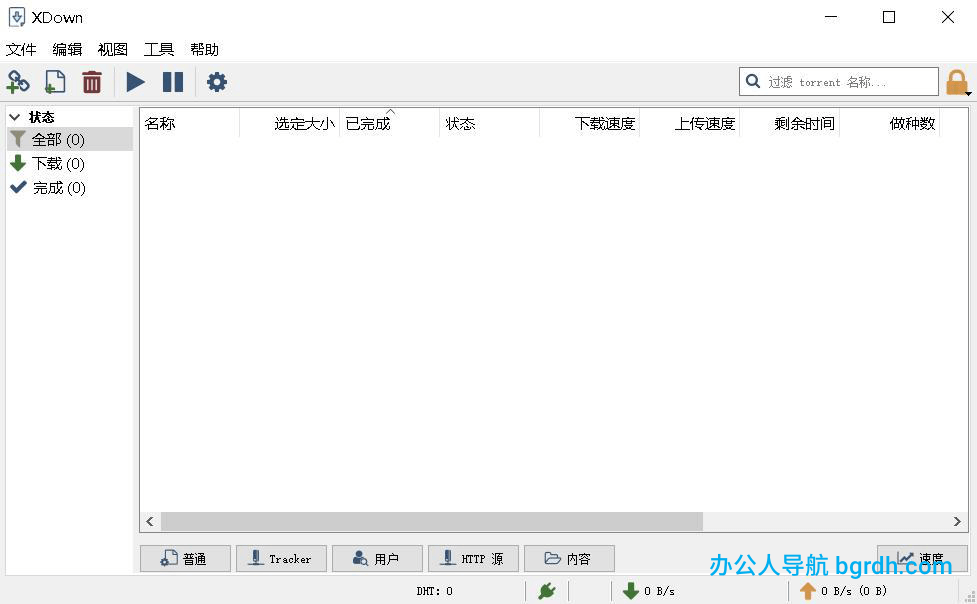This screenshot has width=977, height=604.
Task: Sort by the 剩余时间 column header
Action: 789,123
